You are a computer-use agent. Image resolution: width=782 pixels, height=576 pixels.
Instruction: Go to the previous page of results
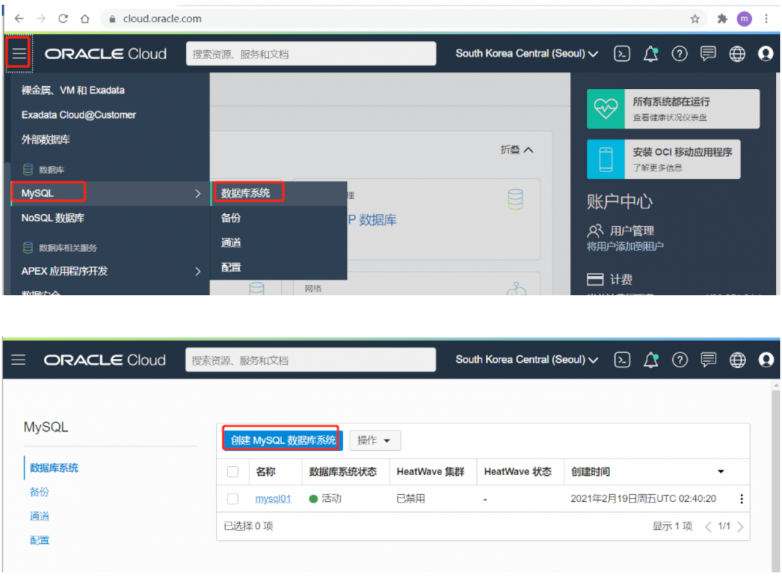coord(708,527)
